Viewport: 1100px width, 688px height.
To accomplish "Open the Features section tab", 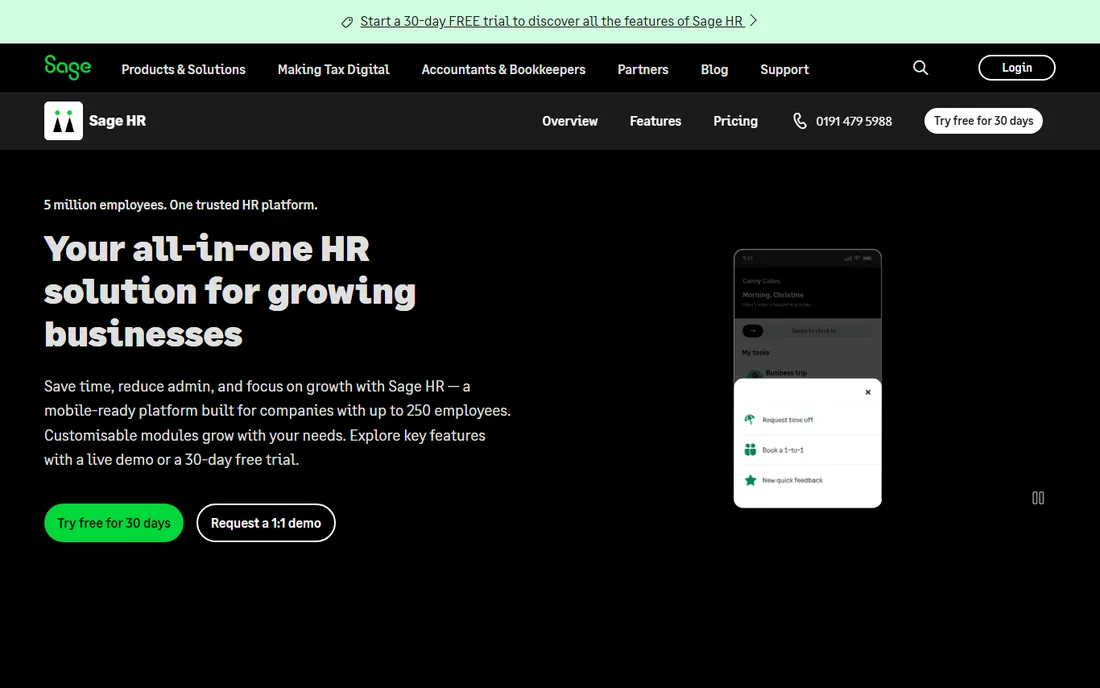I will [x=655, y=121].
